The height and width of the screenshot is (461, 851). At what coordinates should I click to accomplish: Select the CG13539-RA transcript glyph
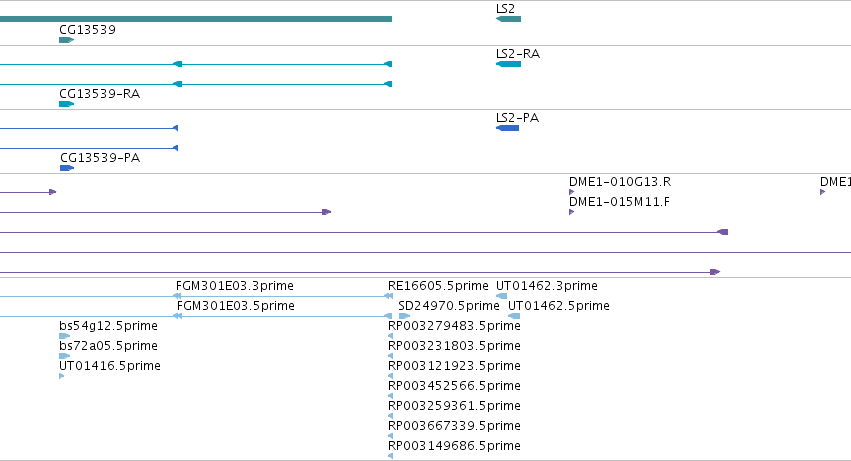[x=66, y=104]
